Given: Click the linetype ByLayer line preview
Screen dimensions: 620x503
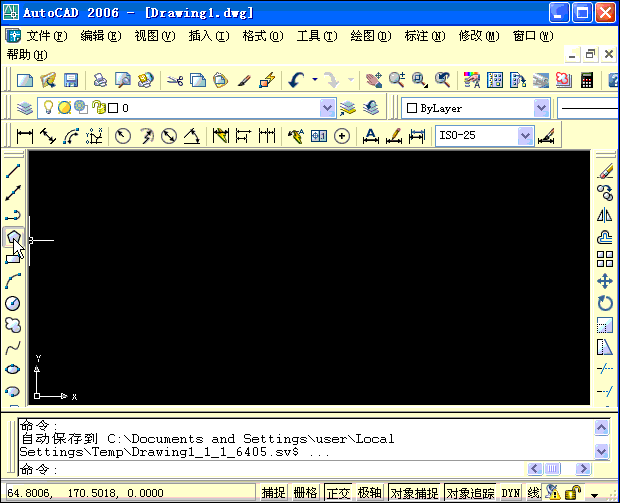Looking at the screenshot, I should pyautogui.click(x=588, y=108).
